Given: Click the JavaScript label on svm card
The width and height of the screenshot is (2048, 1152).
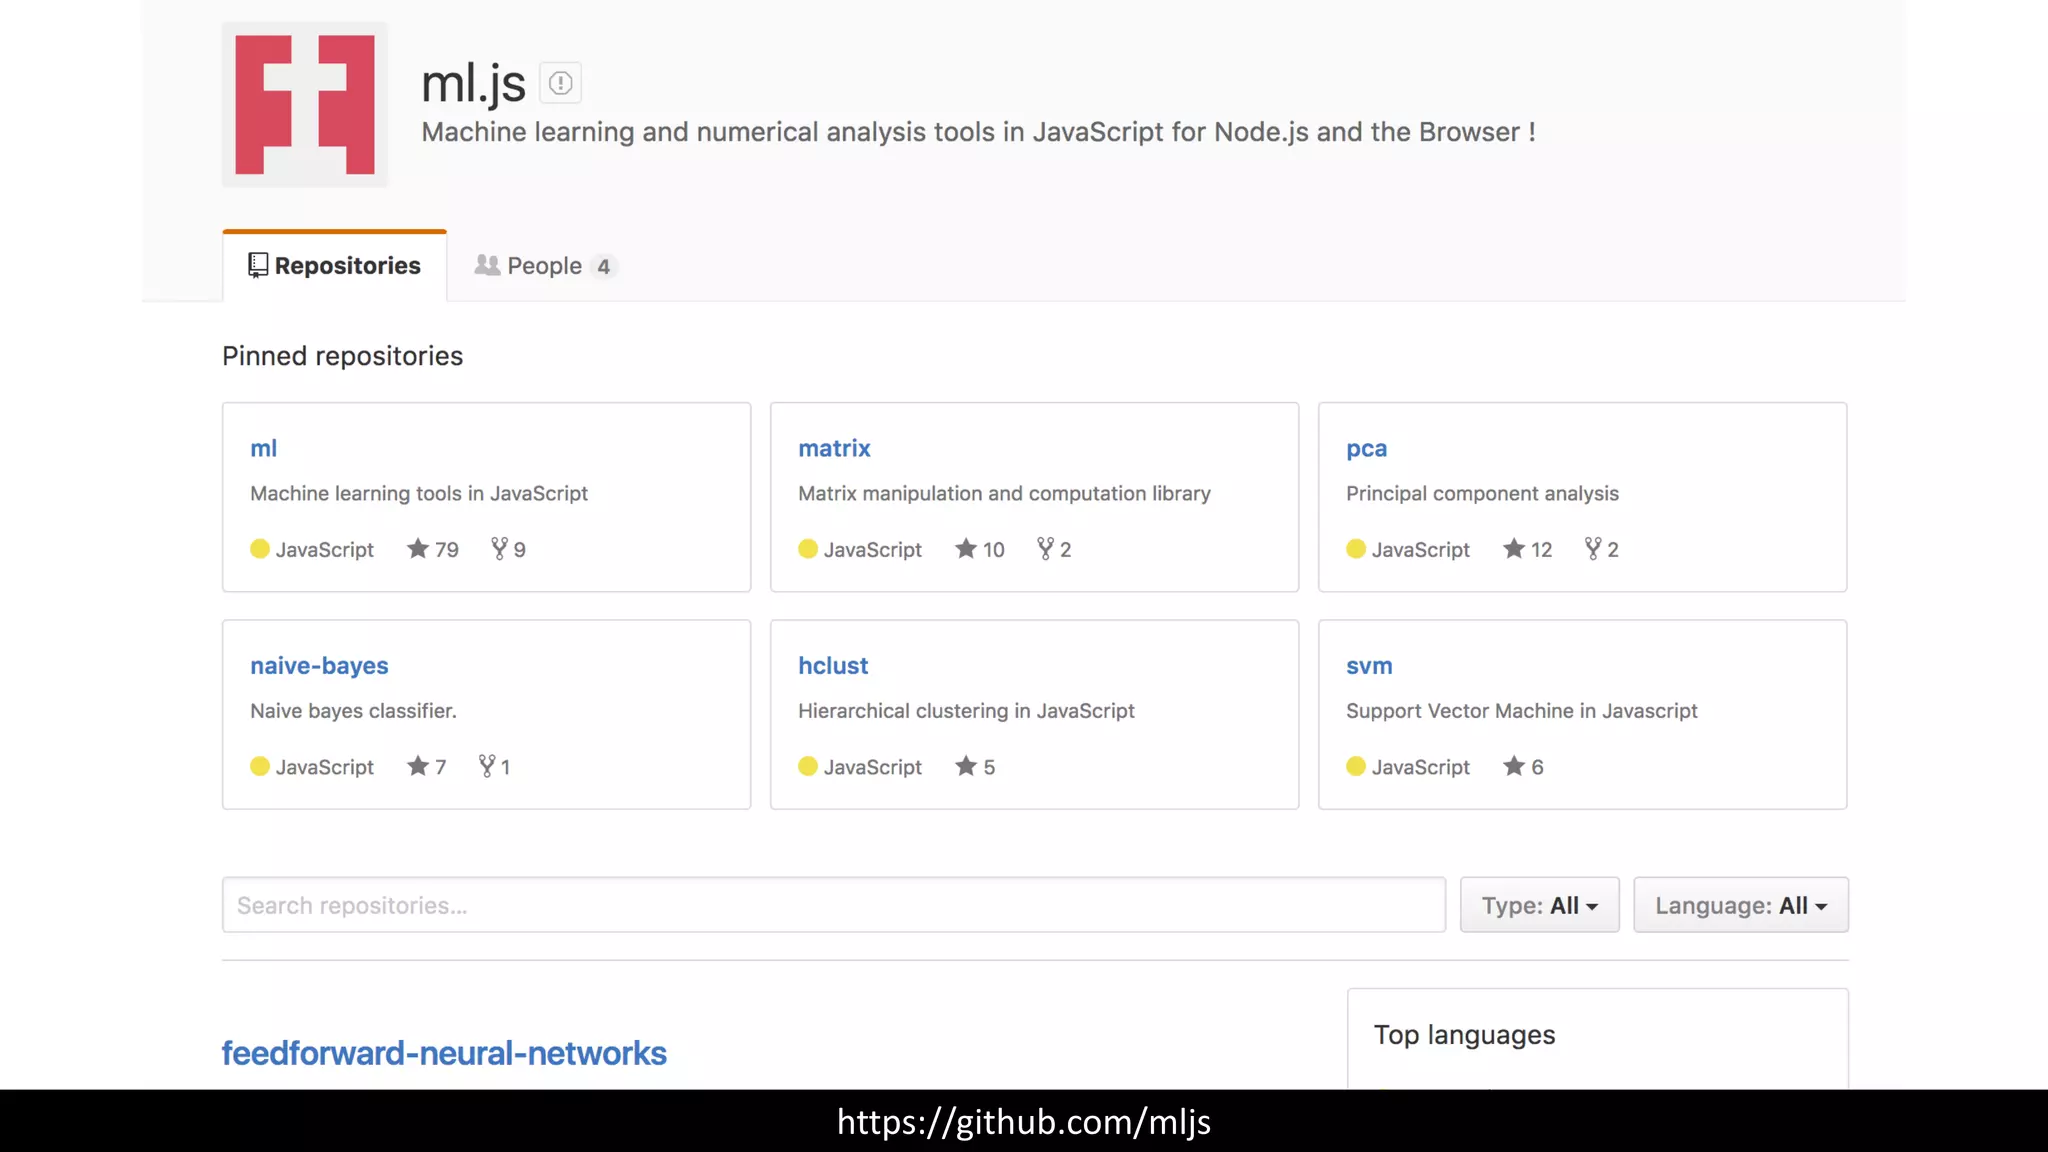Looking at the screenshot, I should pos(1420,767).
